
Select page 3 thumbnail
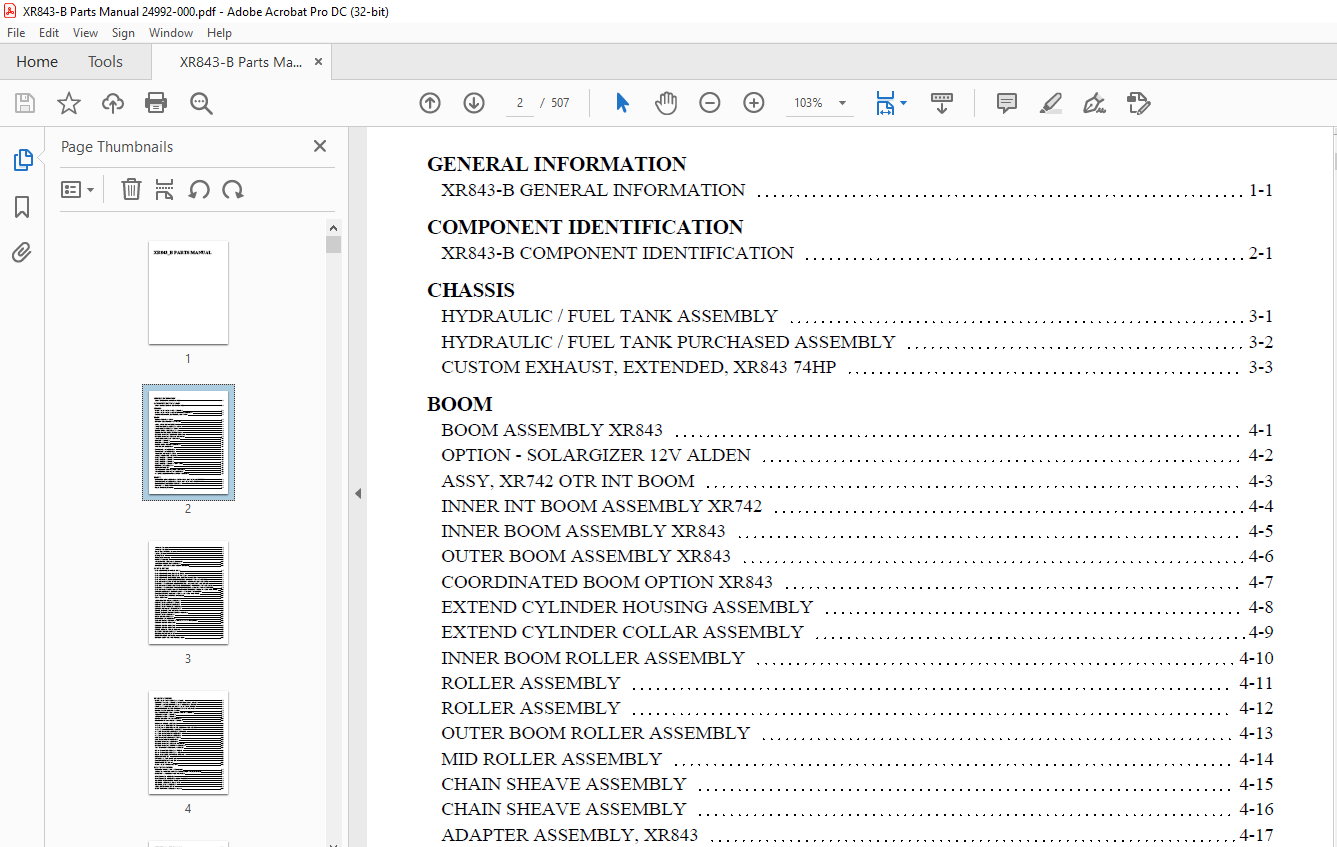click(x=188, y=592)
